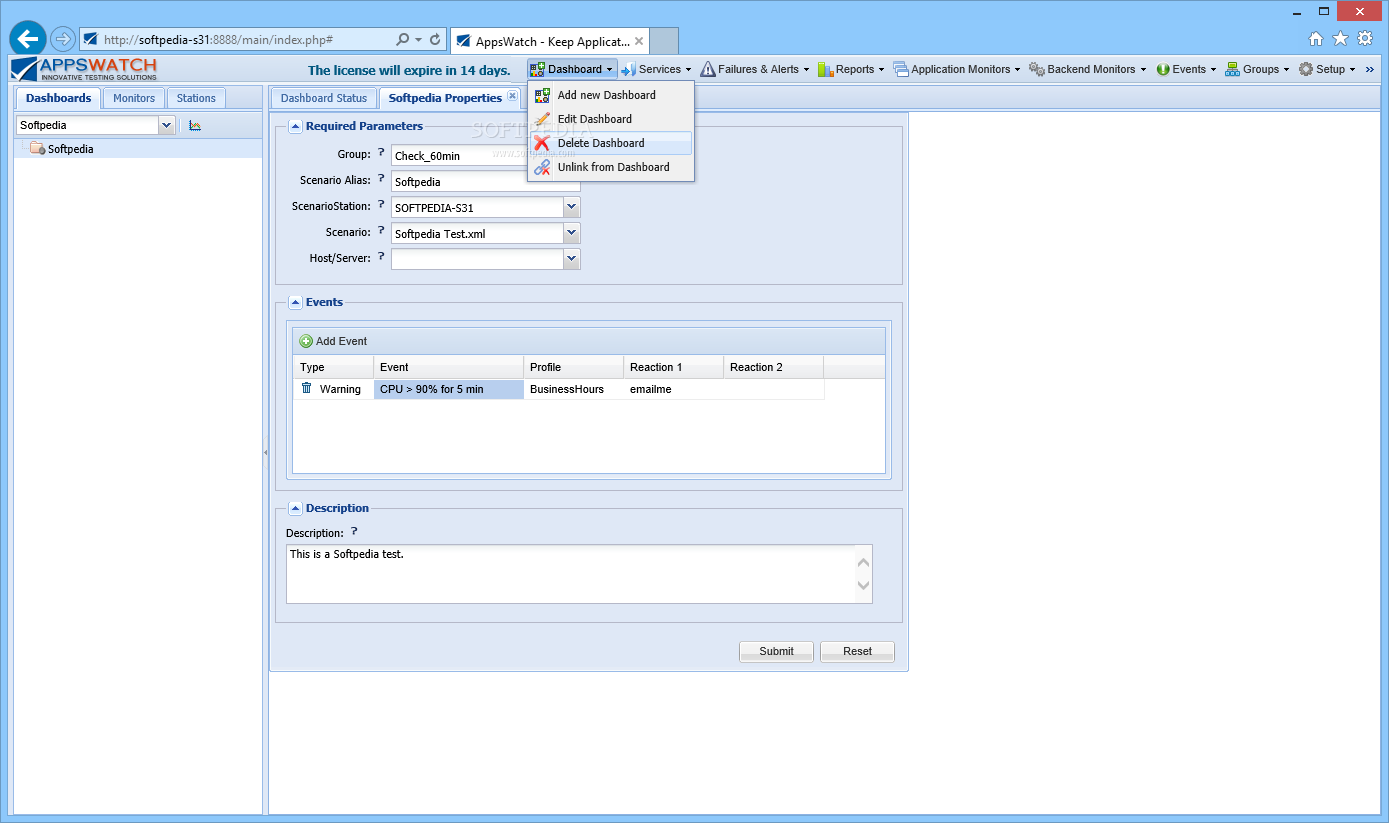Screen dimensions: 1389x823
Task: Open the Failures & Alerts menu
Action: [756, 69]
